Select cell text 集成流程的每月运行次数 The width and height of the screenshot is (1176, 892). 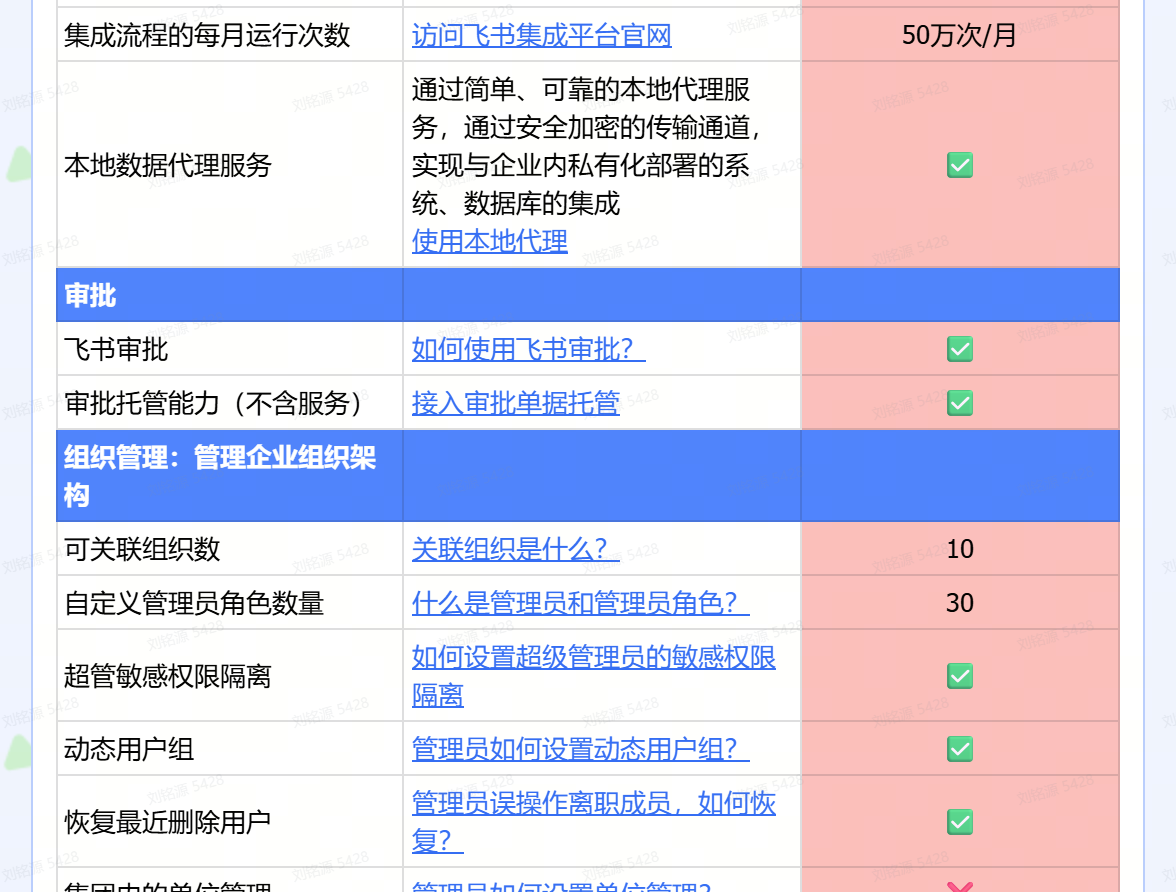[207, 35]
